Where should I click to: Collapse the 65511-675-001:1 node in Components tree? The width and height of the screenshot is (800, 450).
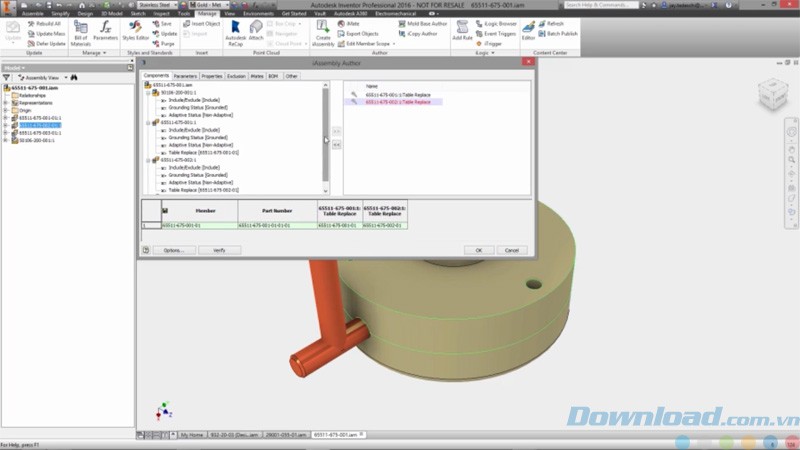[148, 122]
